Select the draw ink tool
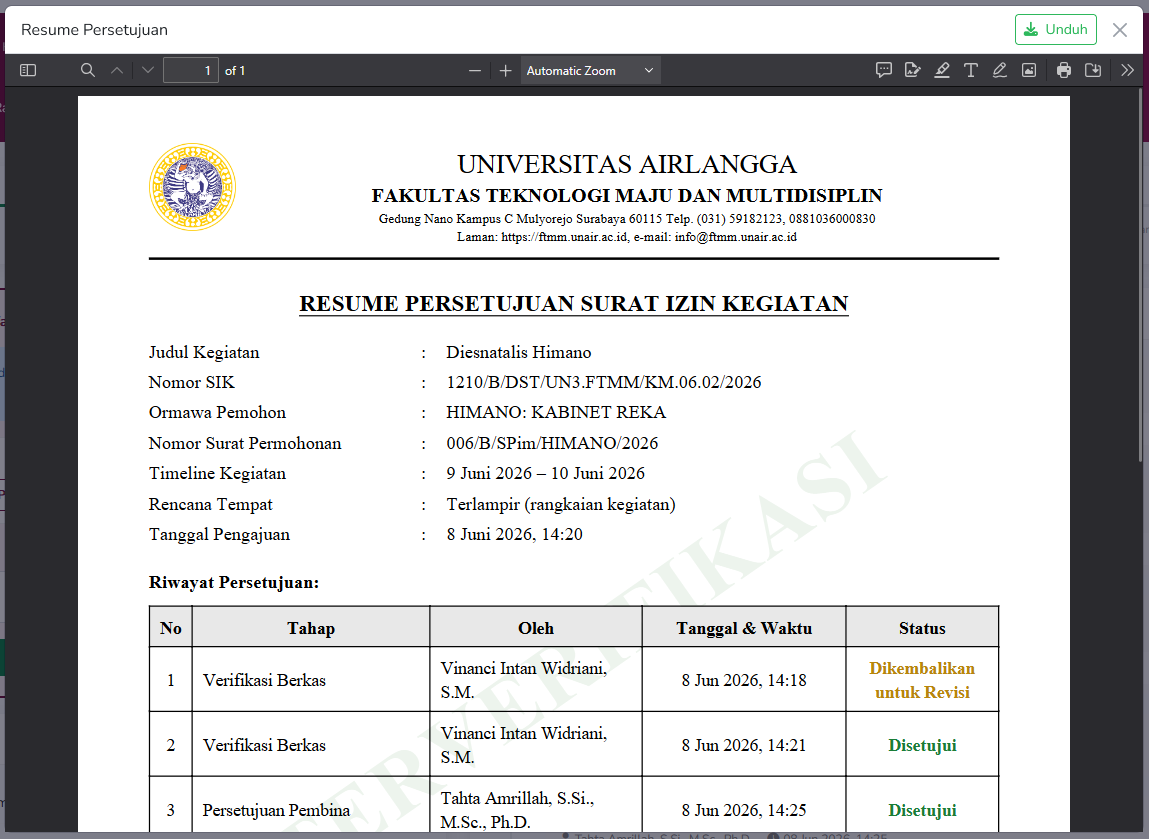Viewport: 1149px width, 839px height. pos(1000,70)
